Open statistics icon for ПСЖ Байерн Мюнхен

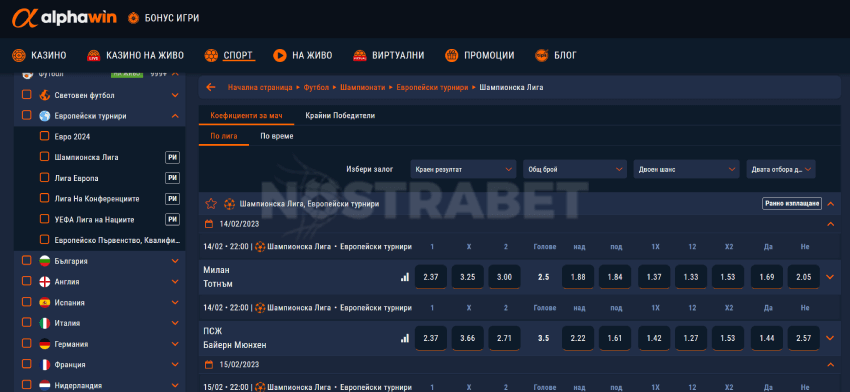405,338
